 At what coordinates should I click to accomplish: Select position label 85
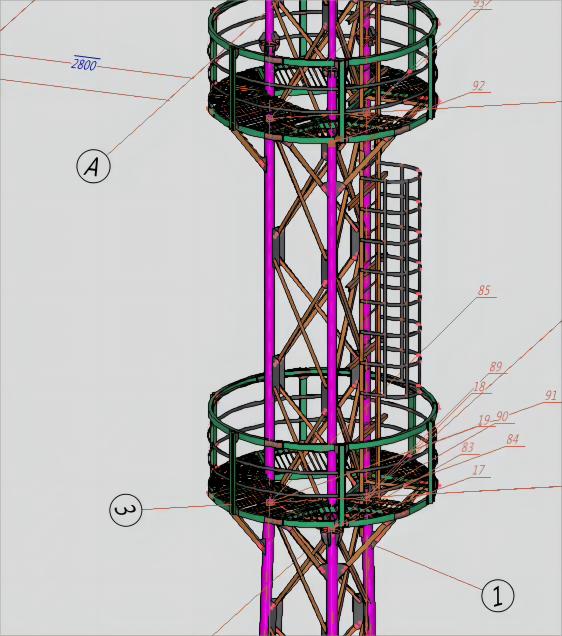(484, 290)
